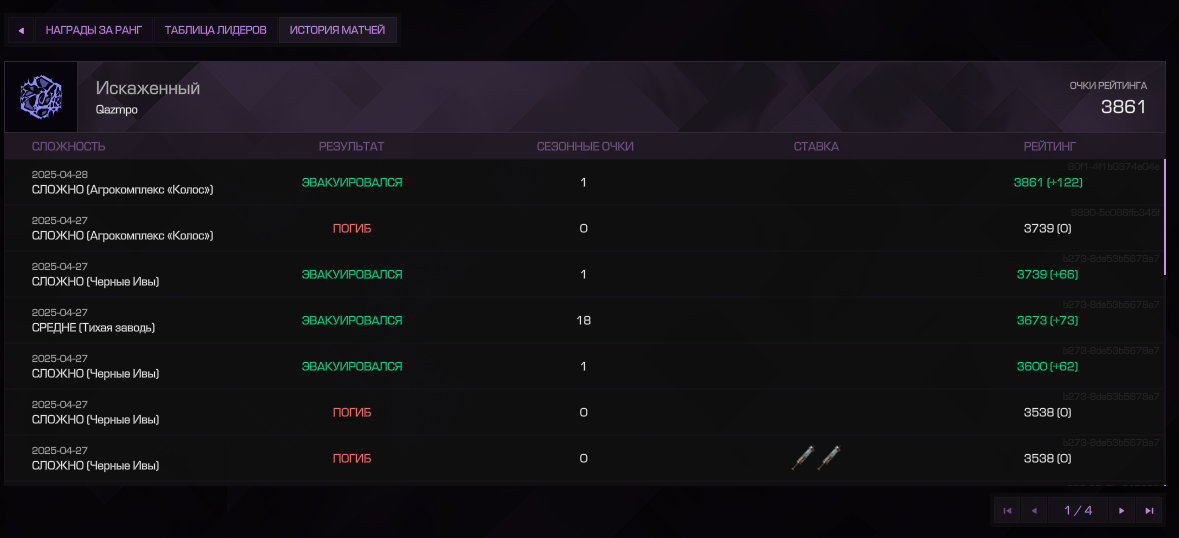Switch to Таблица лидеров tab
This screenshot has width=1179, height=538.
click(x=216, y=31)
